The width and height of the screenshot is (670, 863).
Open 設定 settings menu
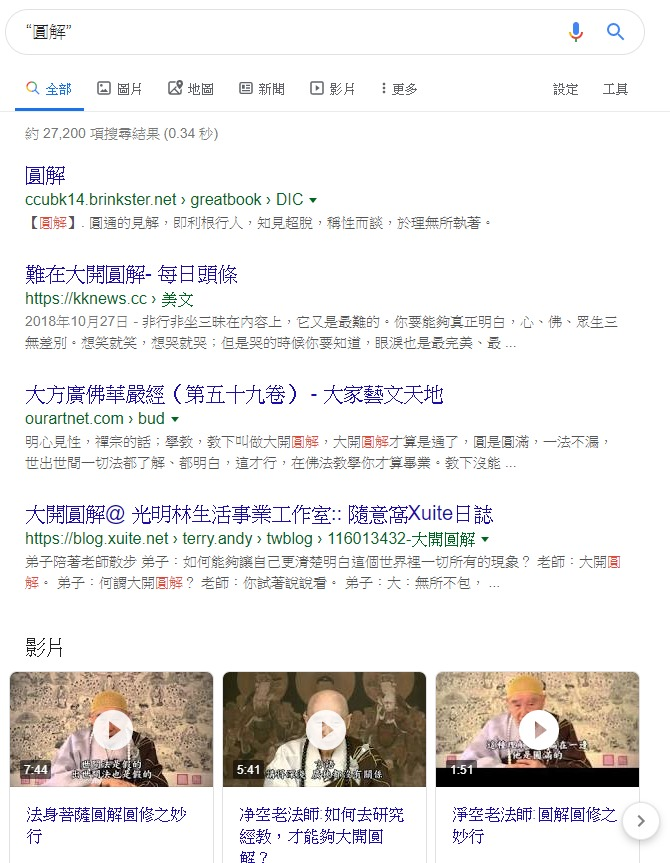pyautogui.click(x=565, y=89)
